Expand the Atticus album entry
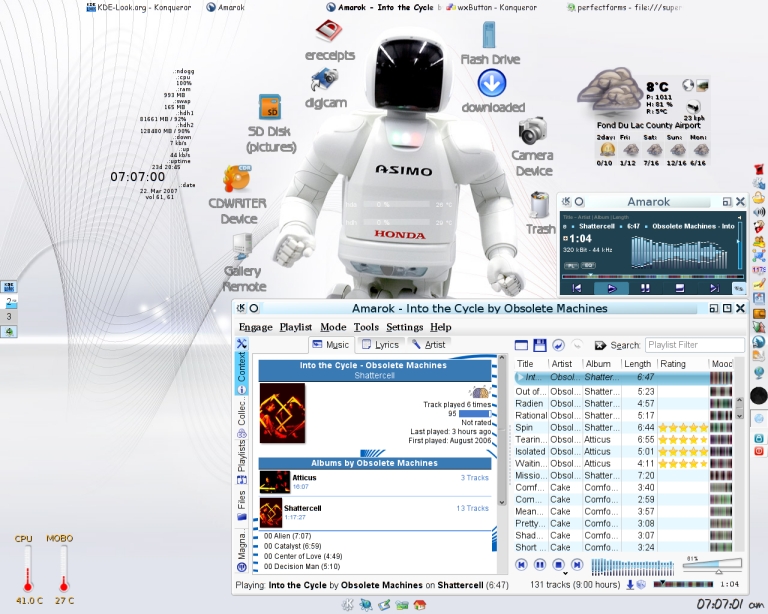This screenshot has width=768, height=614. [375, 482]
